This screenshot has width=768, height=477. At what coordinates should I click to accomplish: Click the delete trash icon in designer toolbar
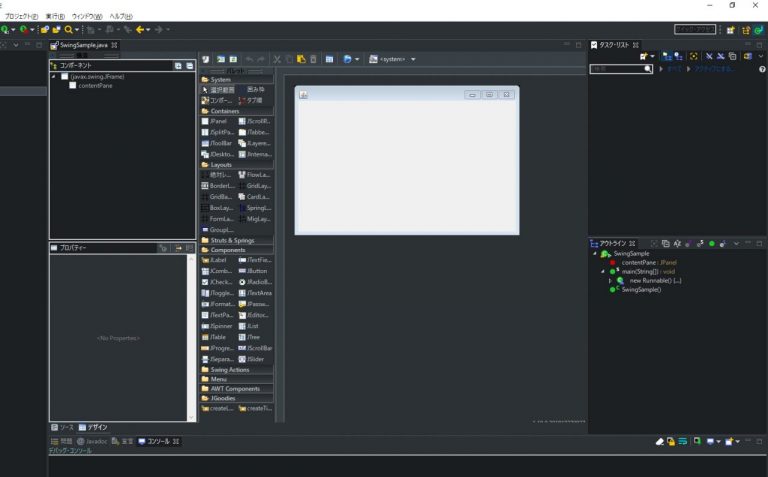(313, 59)
